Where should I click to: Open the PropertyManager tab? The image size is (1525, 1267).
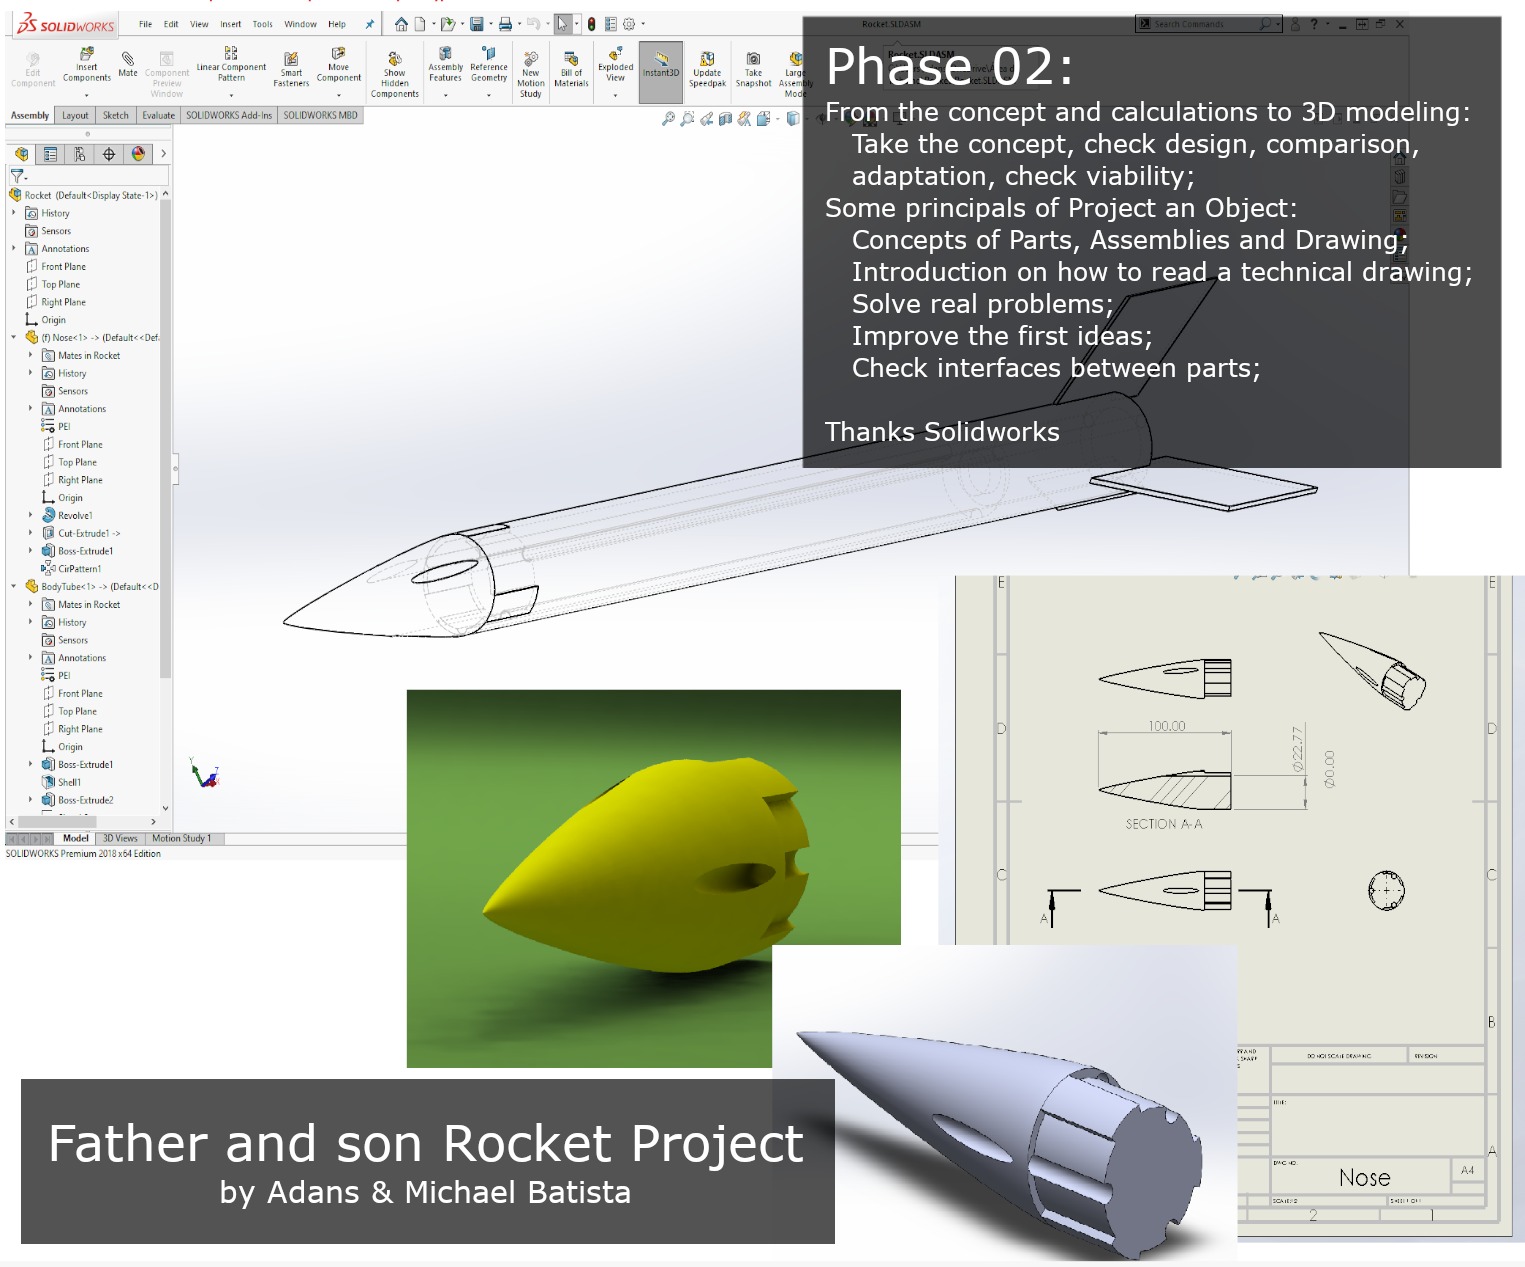point(50,154)
